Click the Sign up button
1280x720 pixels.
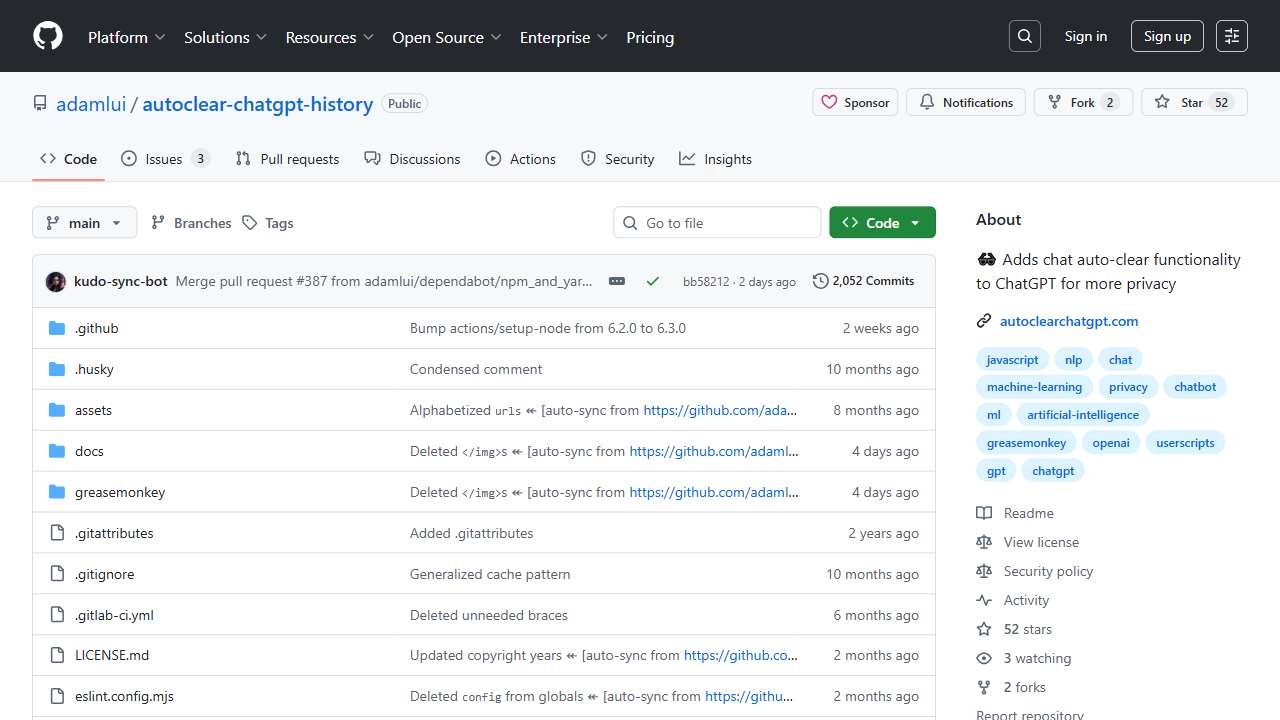point(1167,36)
